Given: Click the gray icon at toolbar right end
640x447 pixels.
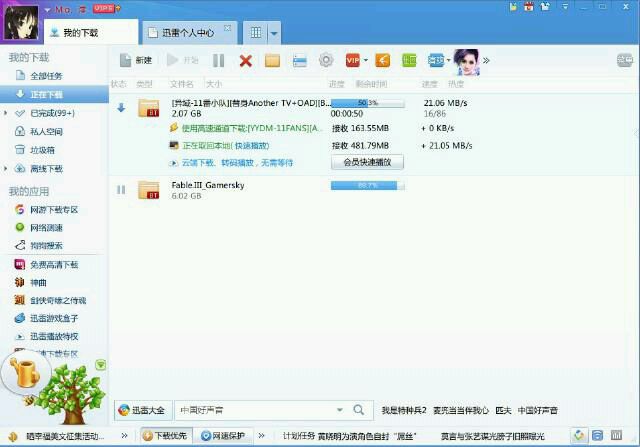Looking at the screenshot, I should click(624, 60).
